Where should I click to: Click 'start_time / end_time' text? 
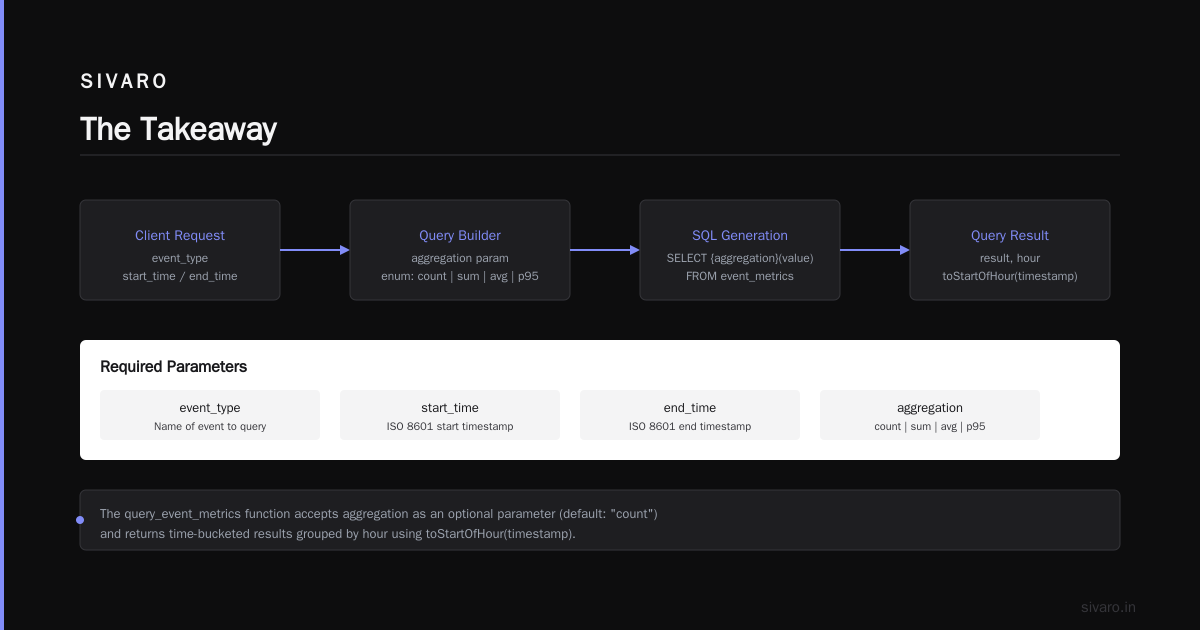180,276
